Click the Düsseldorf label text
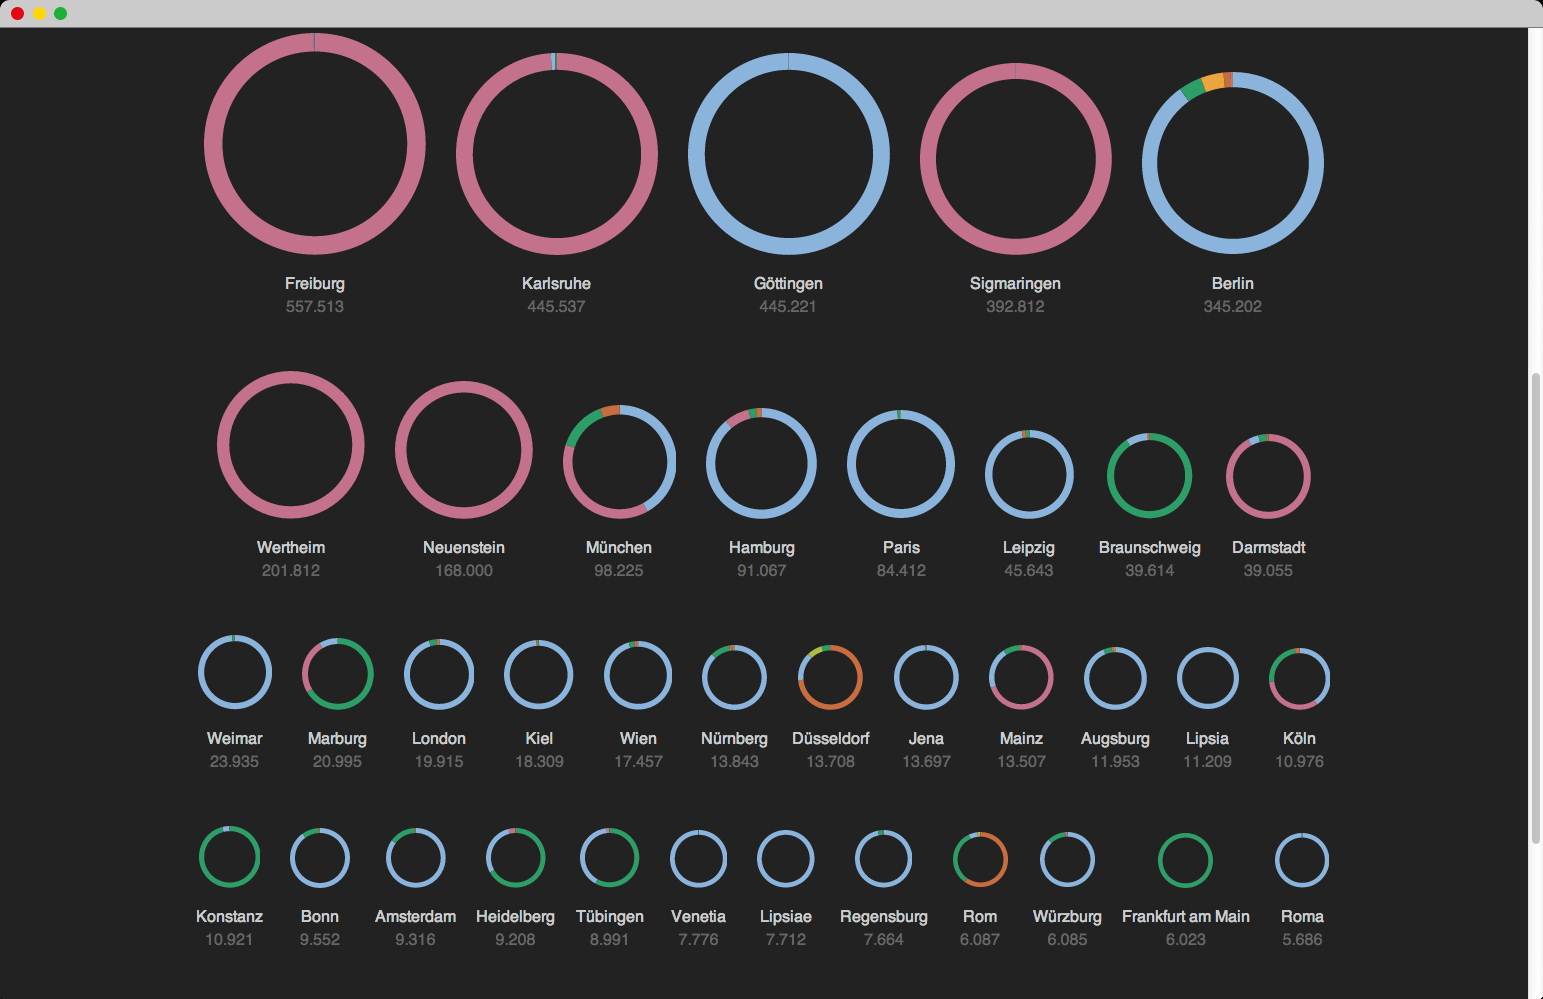 [x=831, y=739]
